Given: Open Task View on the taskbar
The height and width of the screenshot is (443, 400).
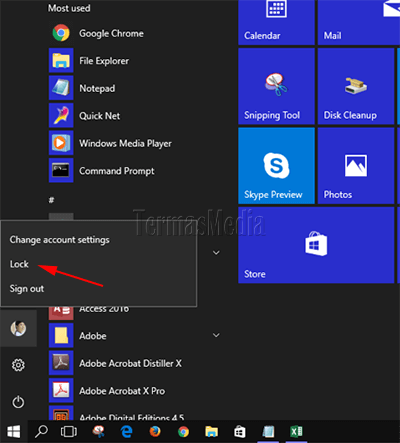Looking at the screenshot, I should click(x=69, y=432).
